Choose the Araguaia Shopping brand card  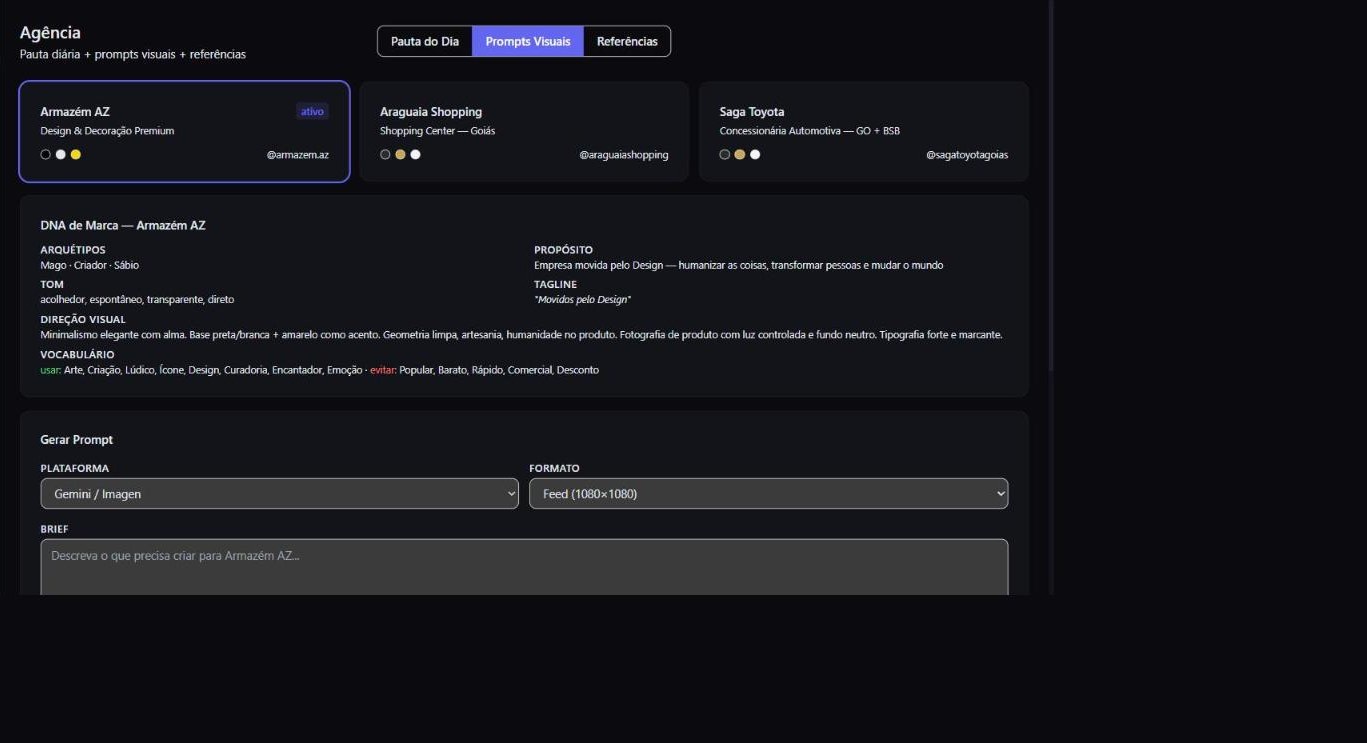524,132
